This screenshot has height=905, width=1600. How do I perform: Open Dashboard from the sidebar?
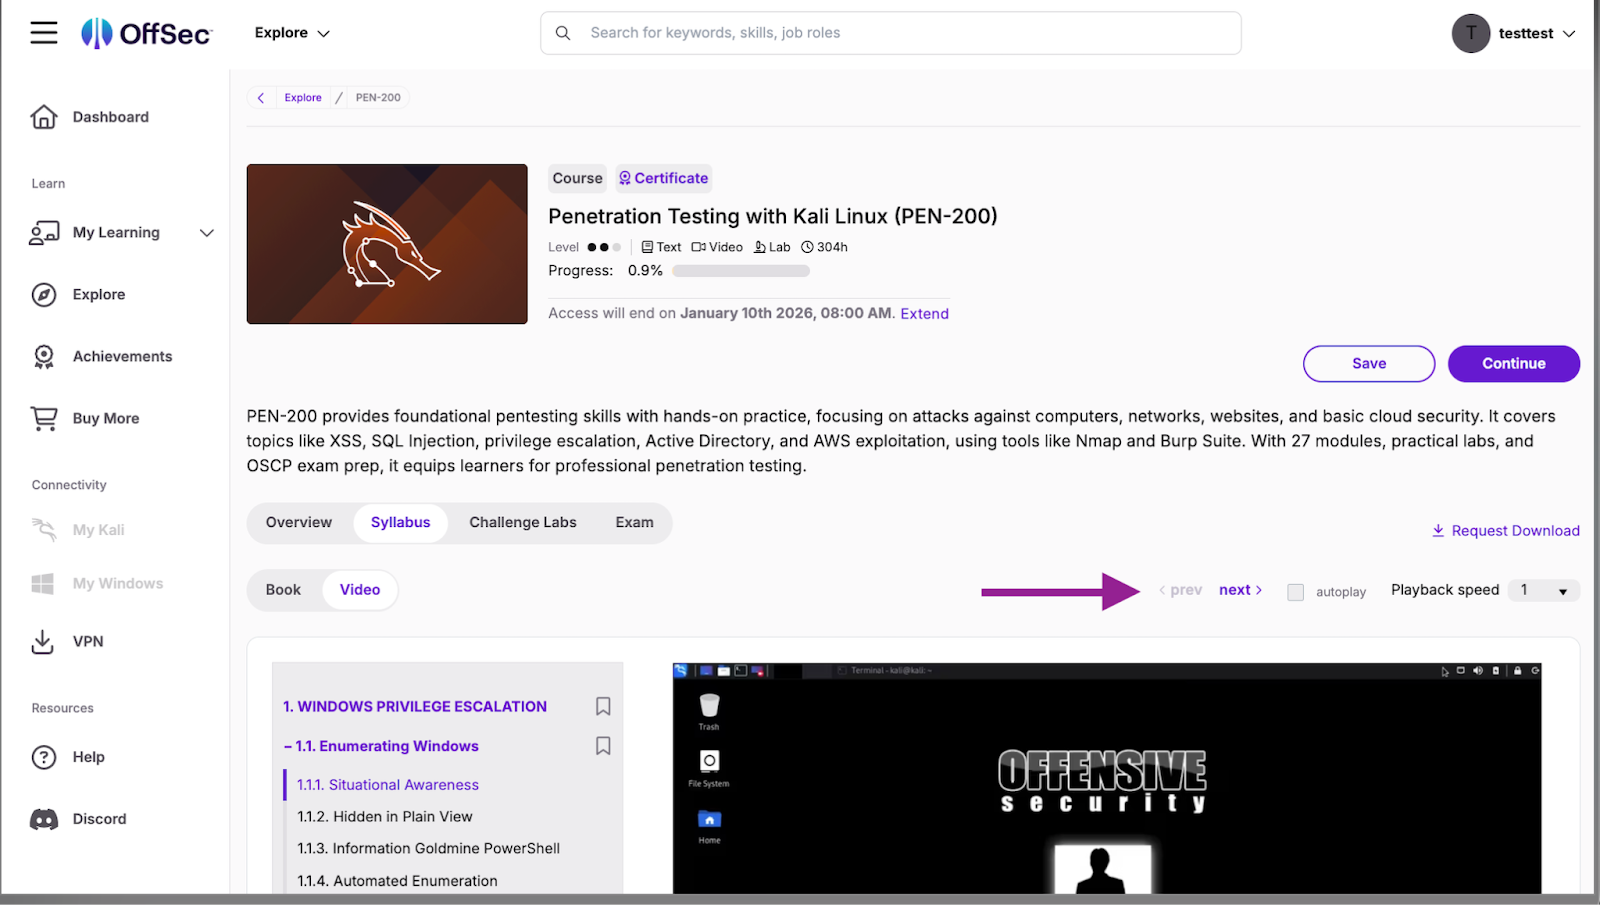[x=111, y=117]
